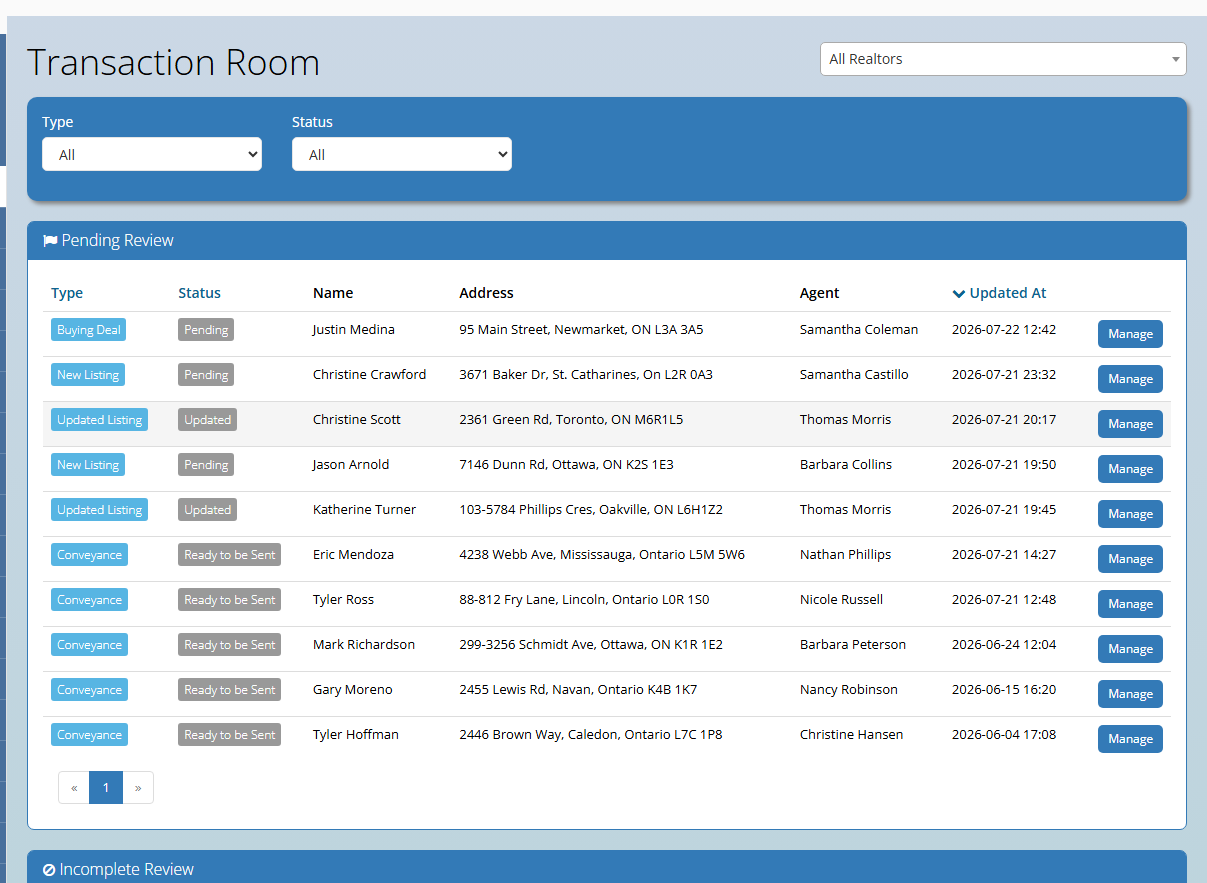Screen dimensions: 1207x883
Task: Click agent name Samantha Castillo
Action: (854, 374)
